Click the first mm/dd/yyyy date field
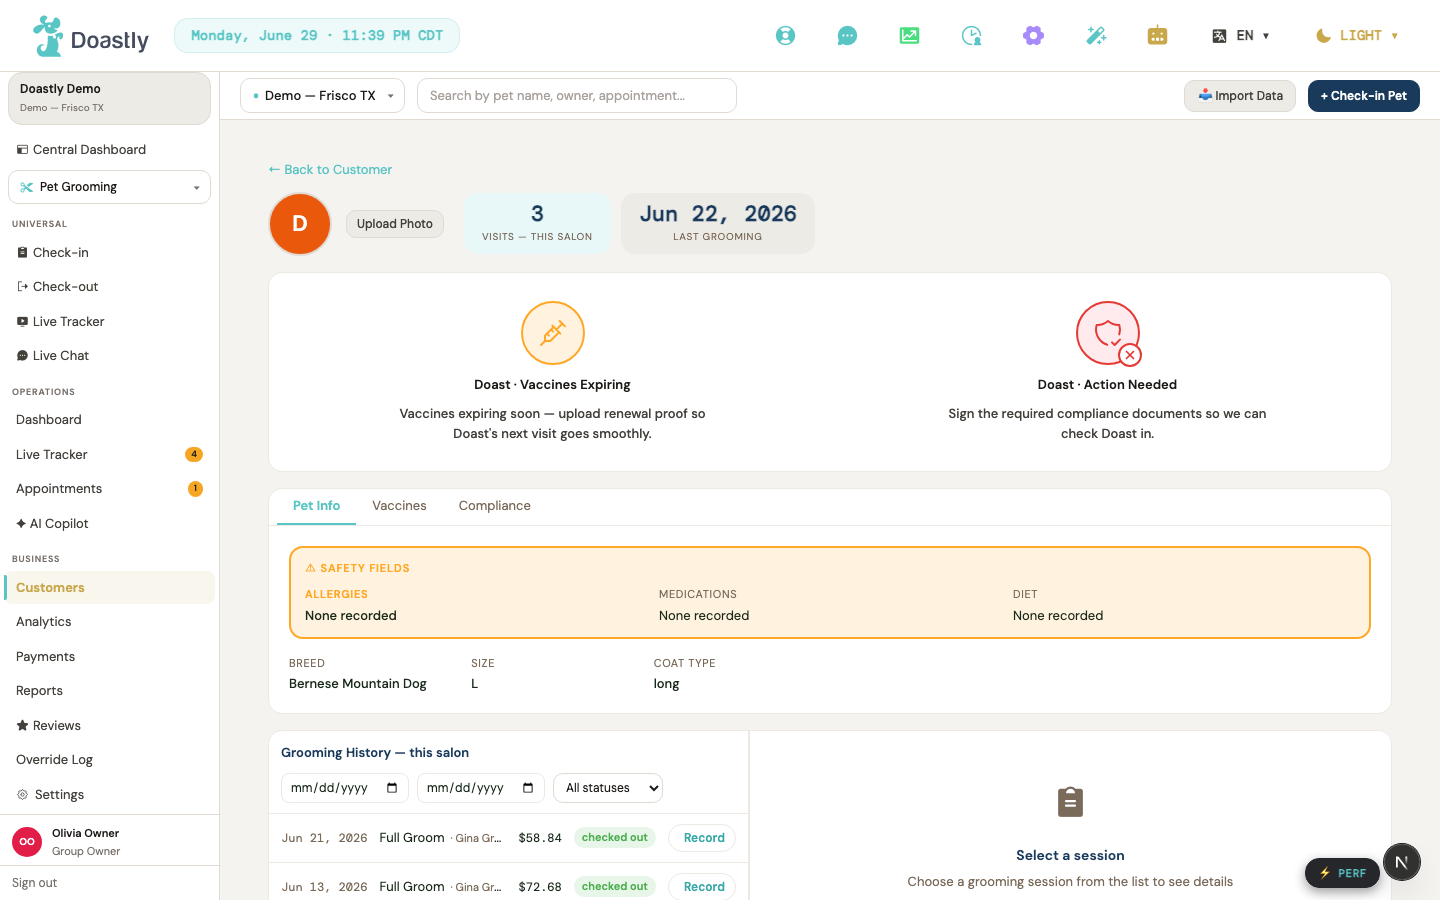This screenshot has width=1440, height=900. coord(345,788)
